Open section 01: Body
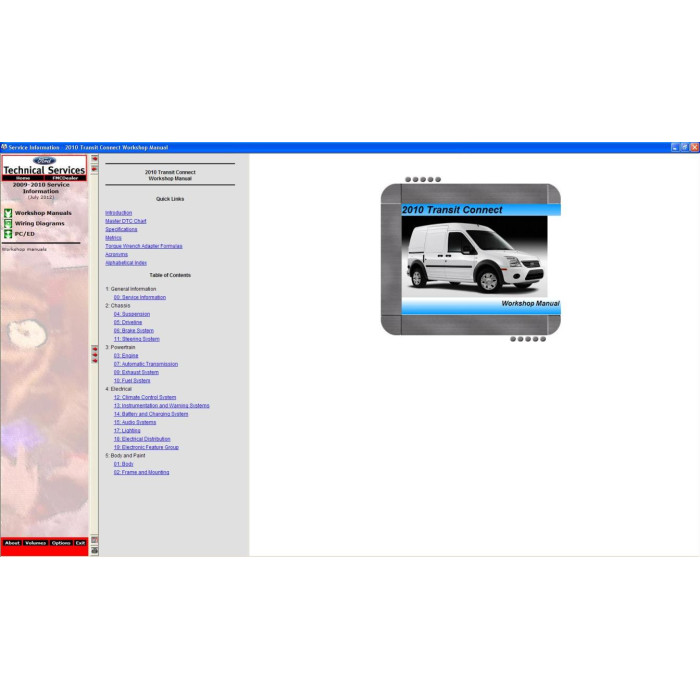The height and width of the screenshot is (700, 700). 123,464
